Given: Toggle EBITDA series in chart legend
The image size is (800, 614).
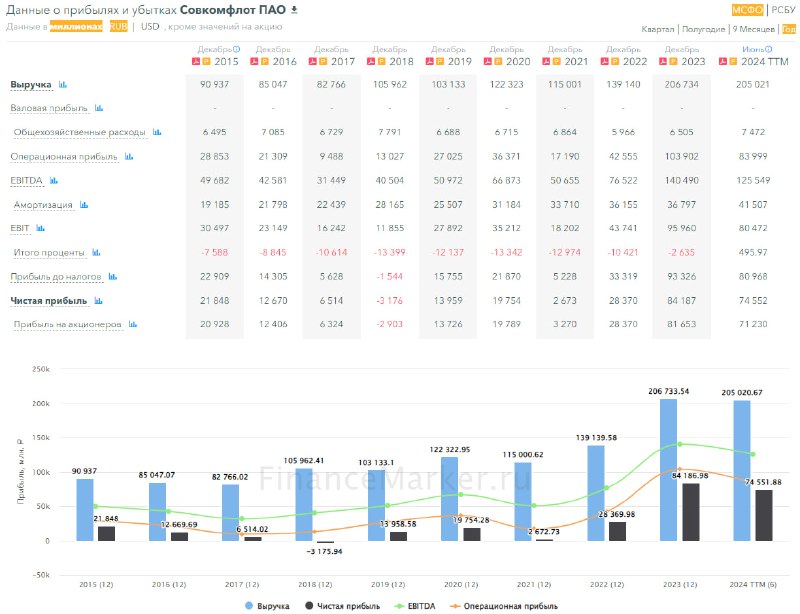Looking at the screenshot, I should [x=415, y=606].
